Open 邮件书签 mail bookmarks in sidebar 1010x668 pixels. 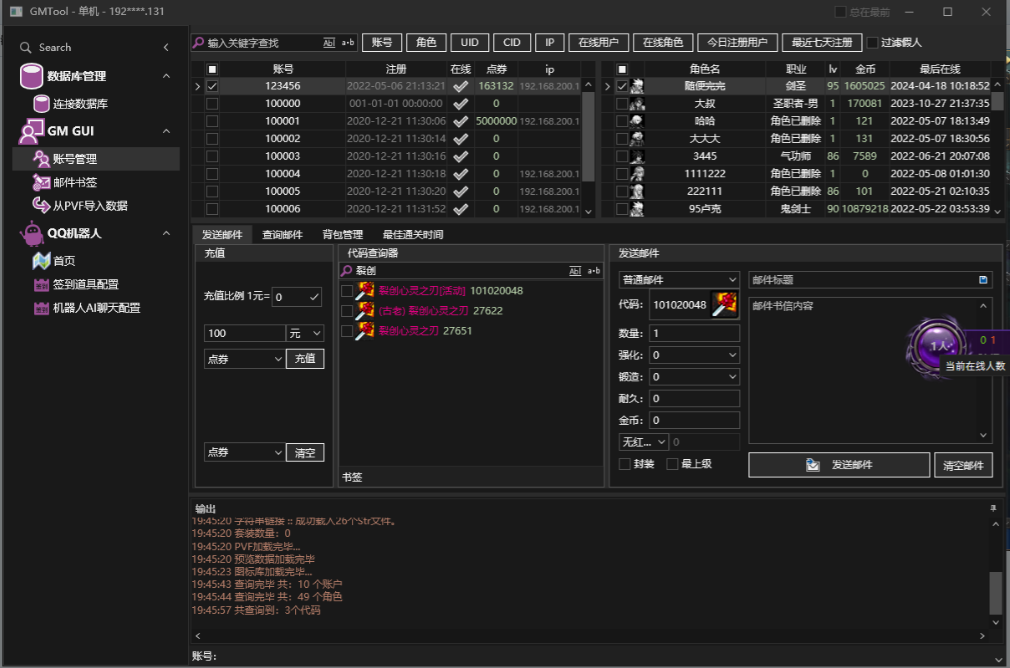75,182
